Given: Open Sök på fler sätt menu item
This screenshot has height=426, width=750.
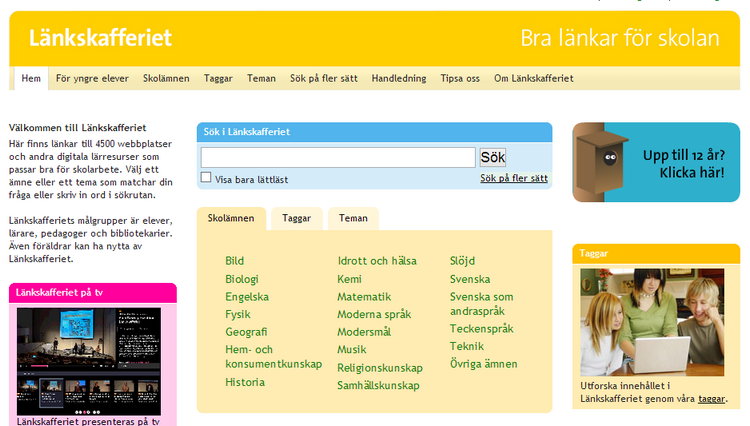Looking at the screenshot, I should [324, 78].
